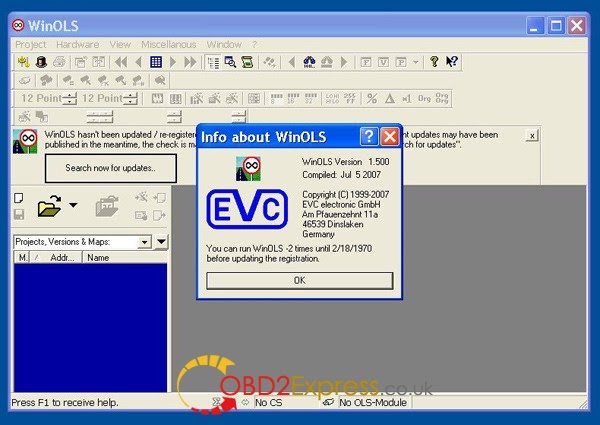Viewport: 600px width, 425px height.
Task: Click the yellow question mark help icon
Action: (434, 62)
